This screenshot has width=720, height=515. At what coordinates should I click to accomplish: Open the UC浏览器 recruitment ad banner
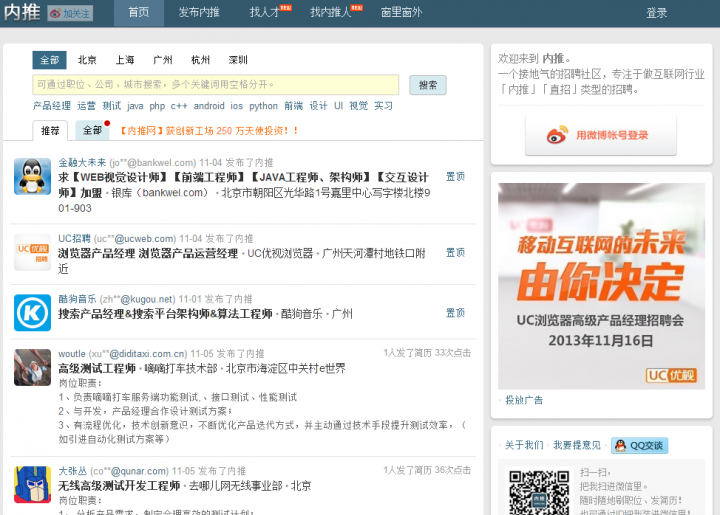601,286
